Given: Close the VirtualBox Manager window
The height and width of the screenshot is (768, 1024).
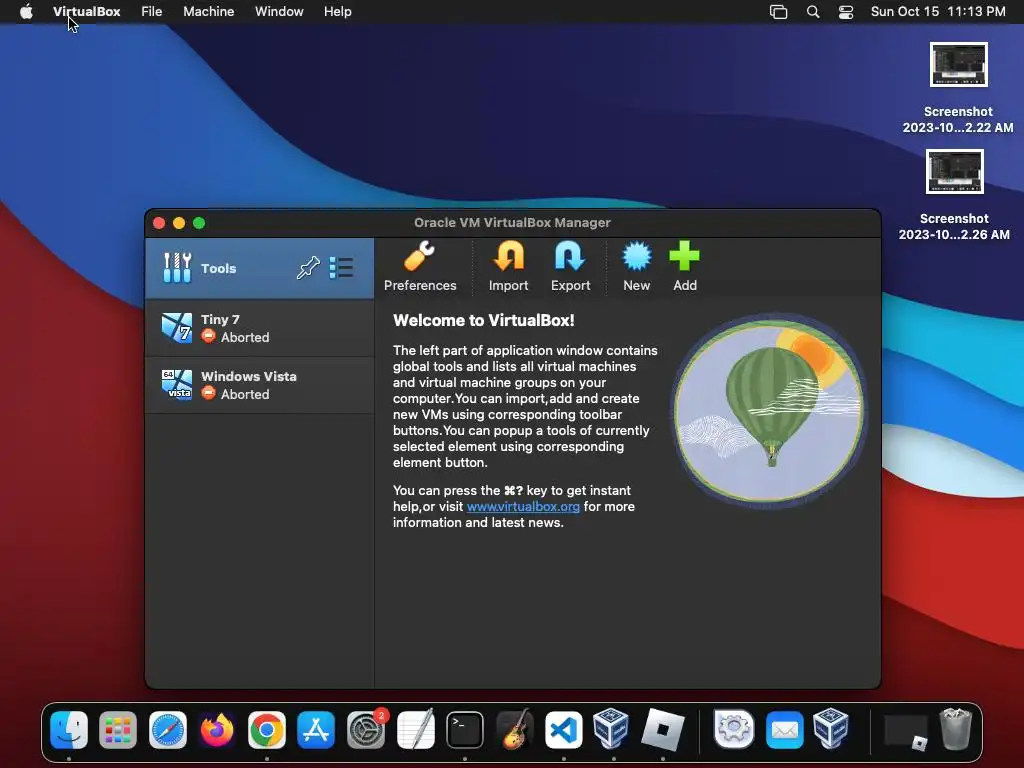Looking at the screenshot, I should point(159,223).
